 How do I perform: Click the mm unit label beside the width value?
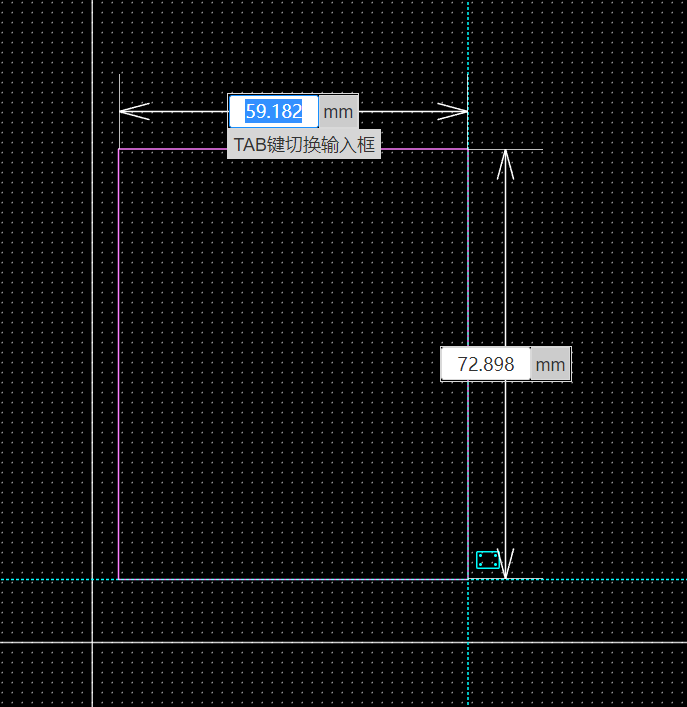tap(338, 111)
